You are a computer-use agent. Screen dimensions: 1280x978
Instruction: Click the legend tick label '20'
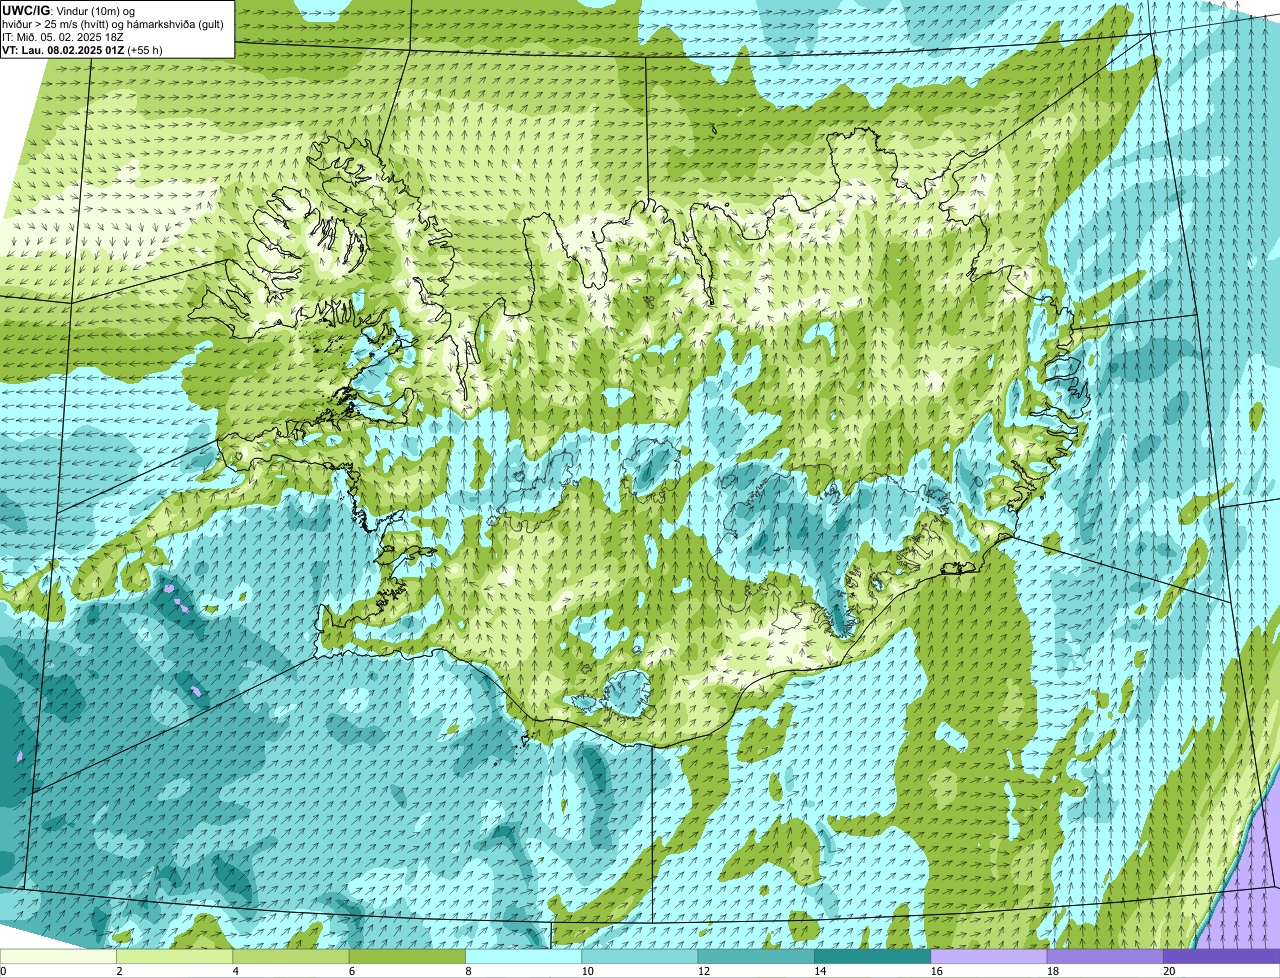click(x=1168, y=971)
